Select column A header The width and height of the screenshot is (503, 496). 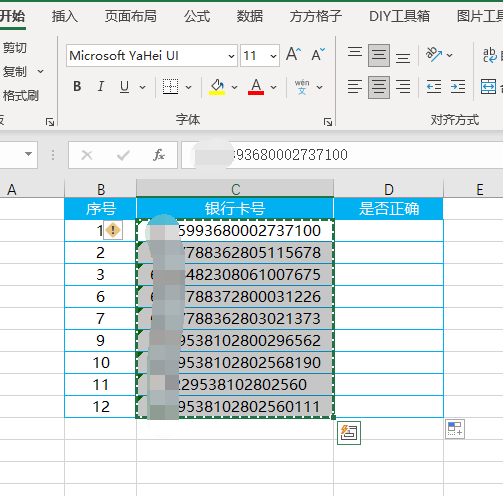[x=32, y=189]
